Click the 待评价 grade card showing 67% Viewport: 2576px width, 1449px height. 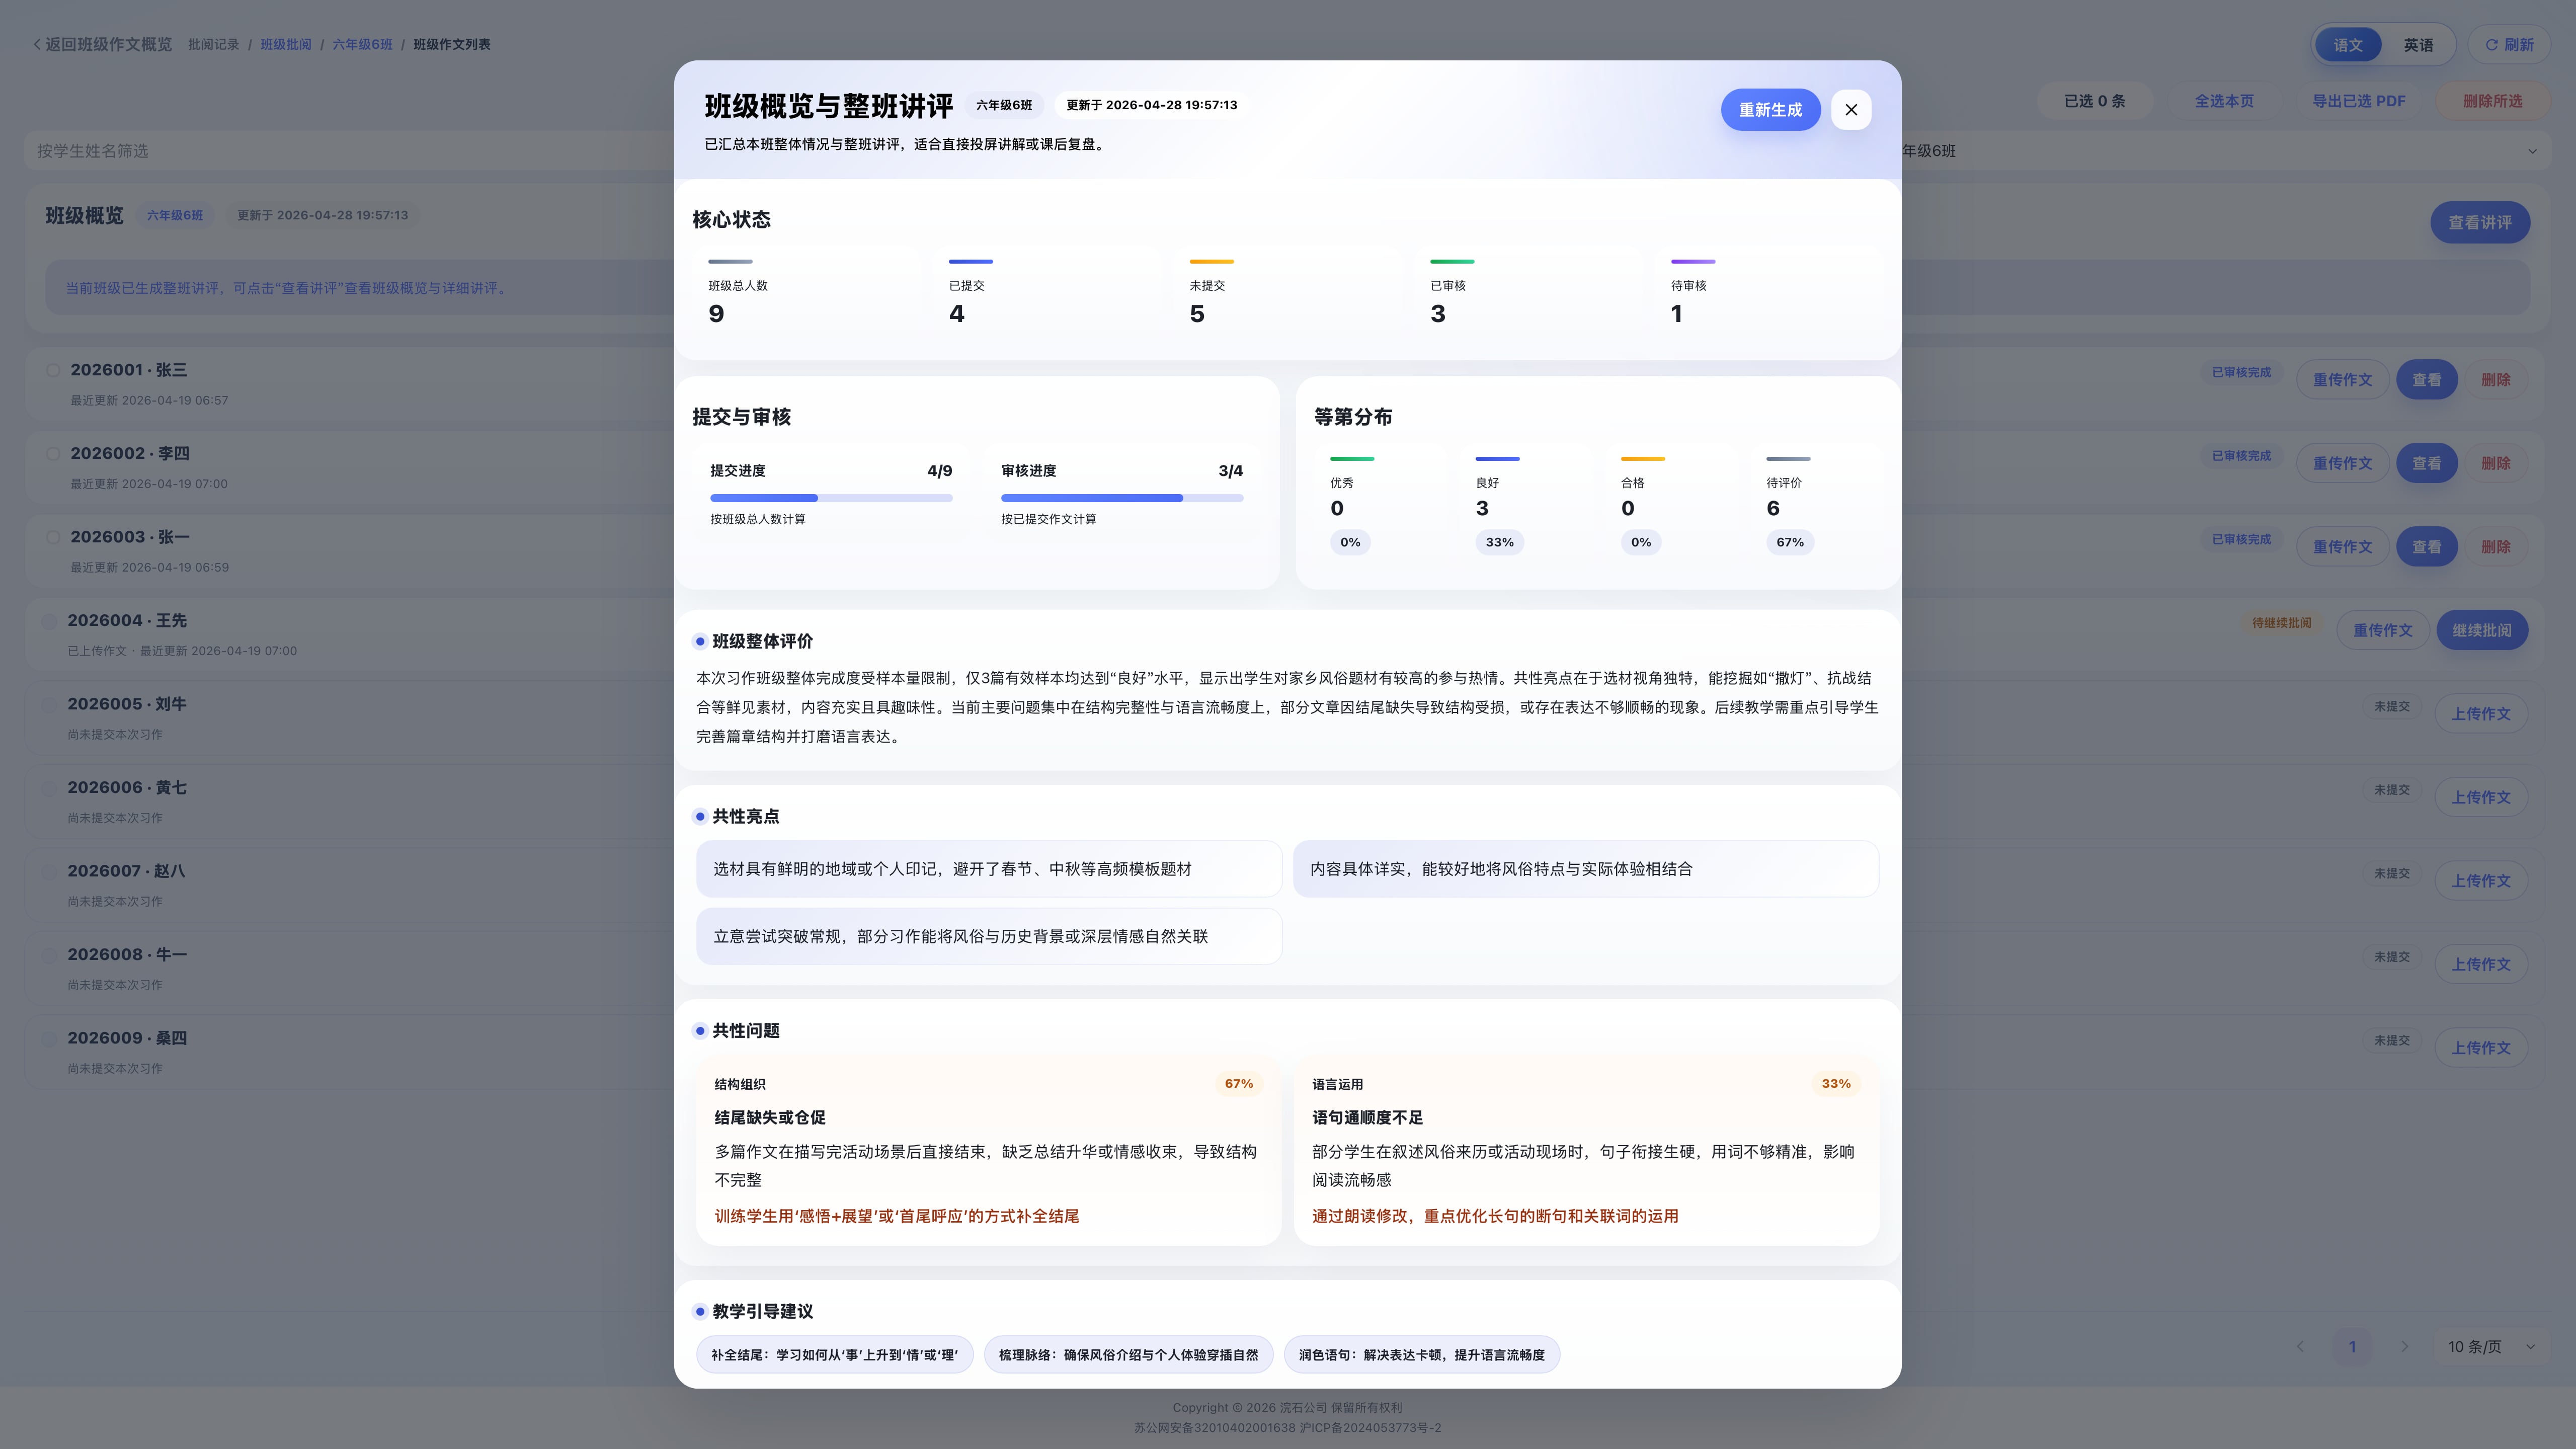tap(1816, 506)
